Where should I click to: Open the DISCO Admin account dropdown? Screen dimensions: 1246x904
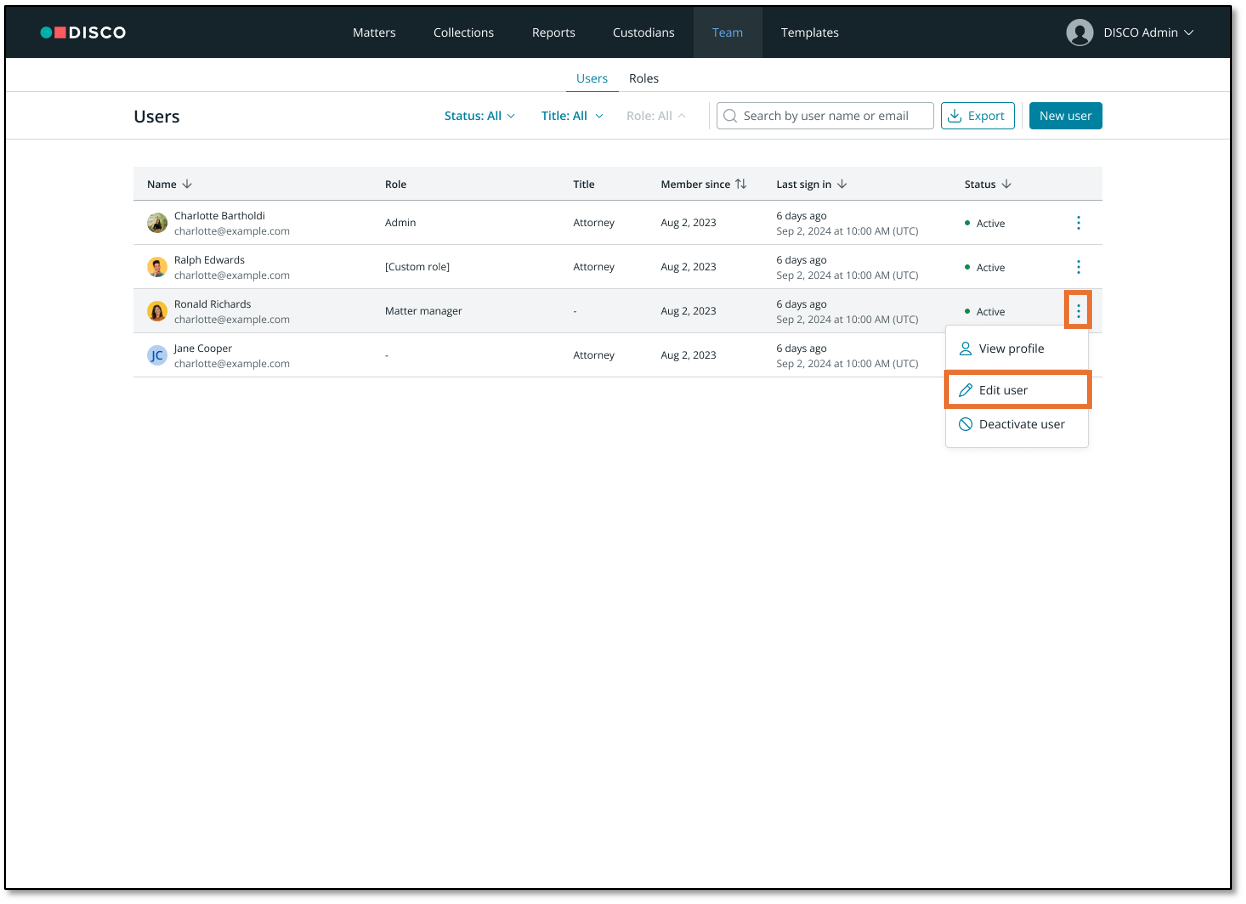click(1148, 32)
